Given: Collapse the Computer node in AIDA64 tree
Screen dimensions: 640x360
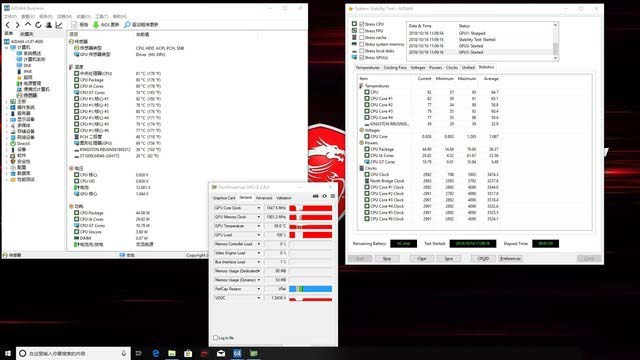Looking at the screenshot, I should (x=7, y=48).
